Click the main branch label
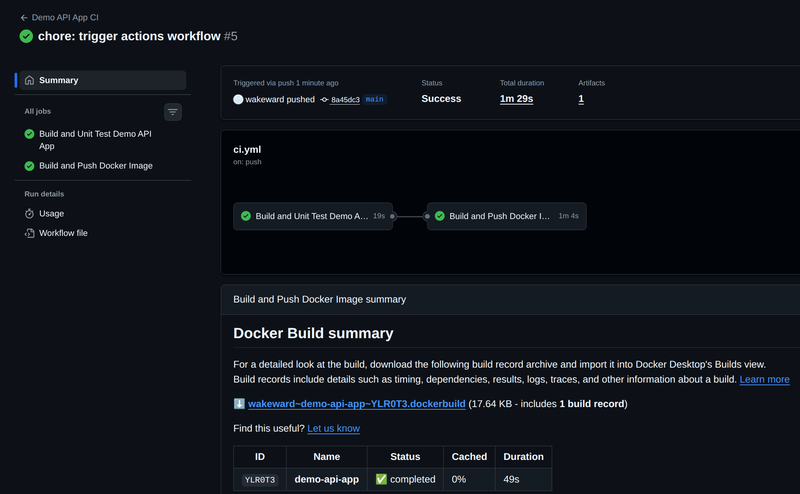 374,100
